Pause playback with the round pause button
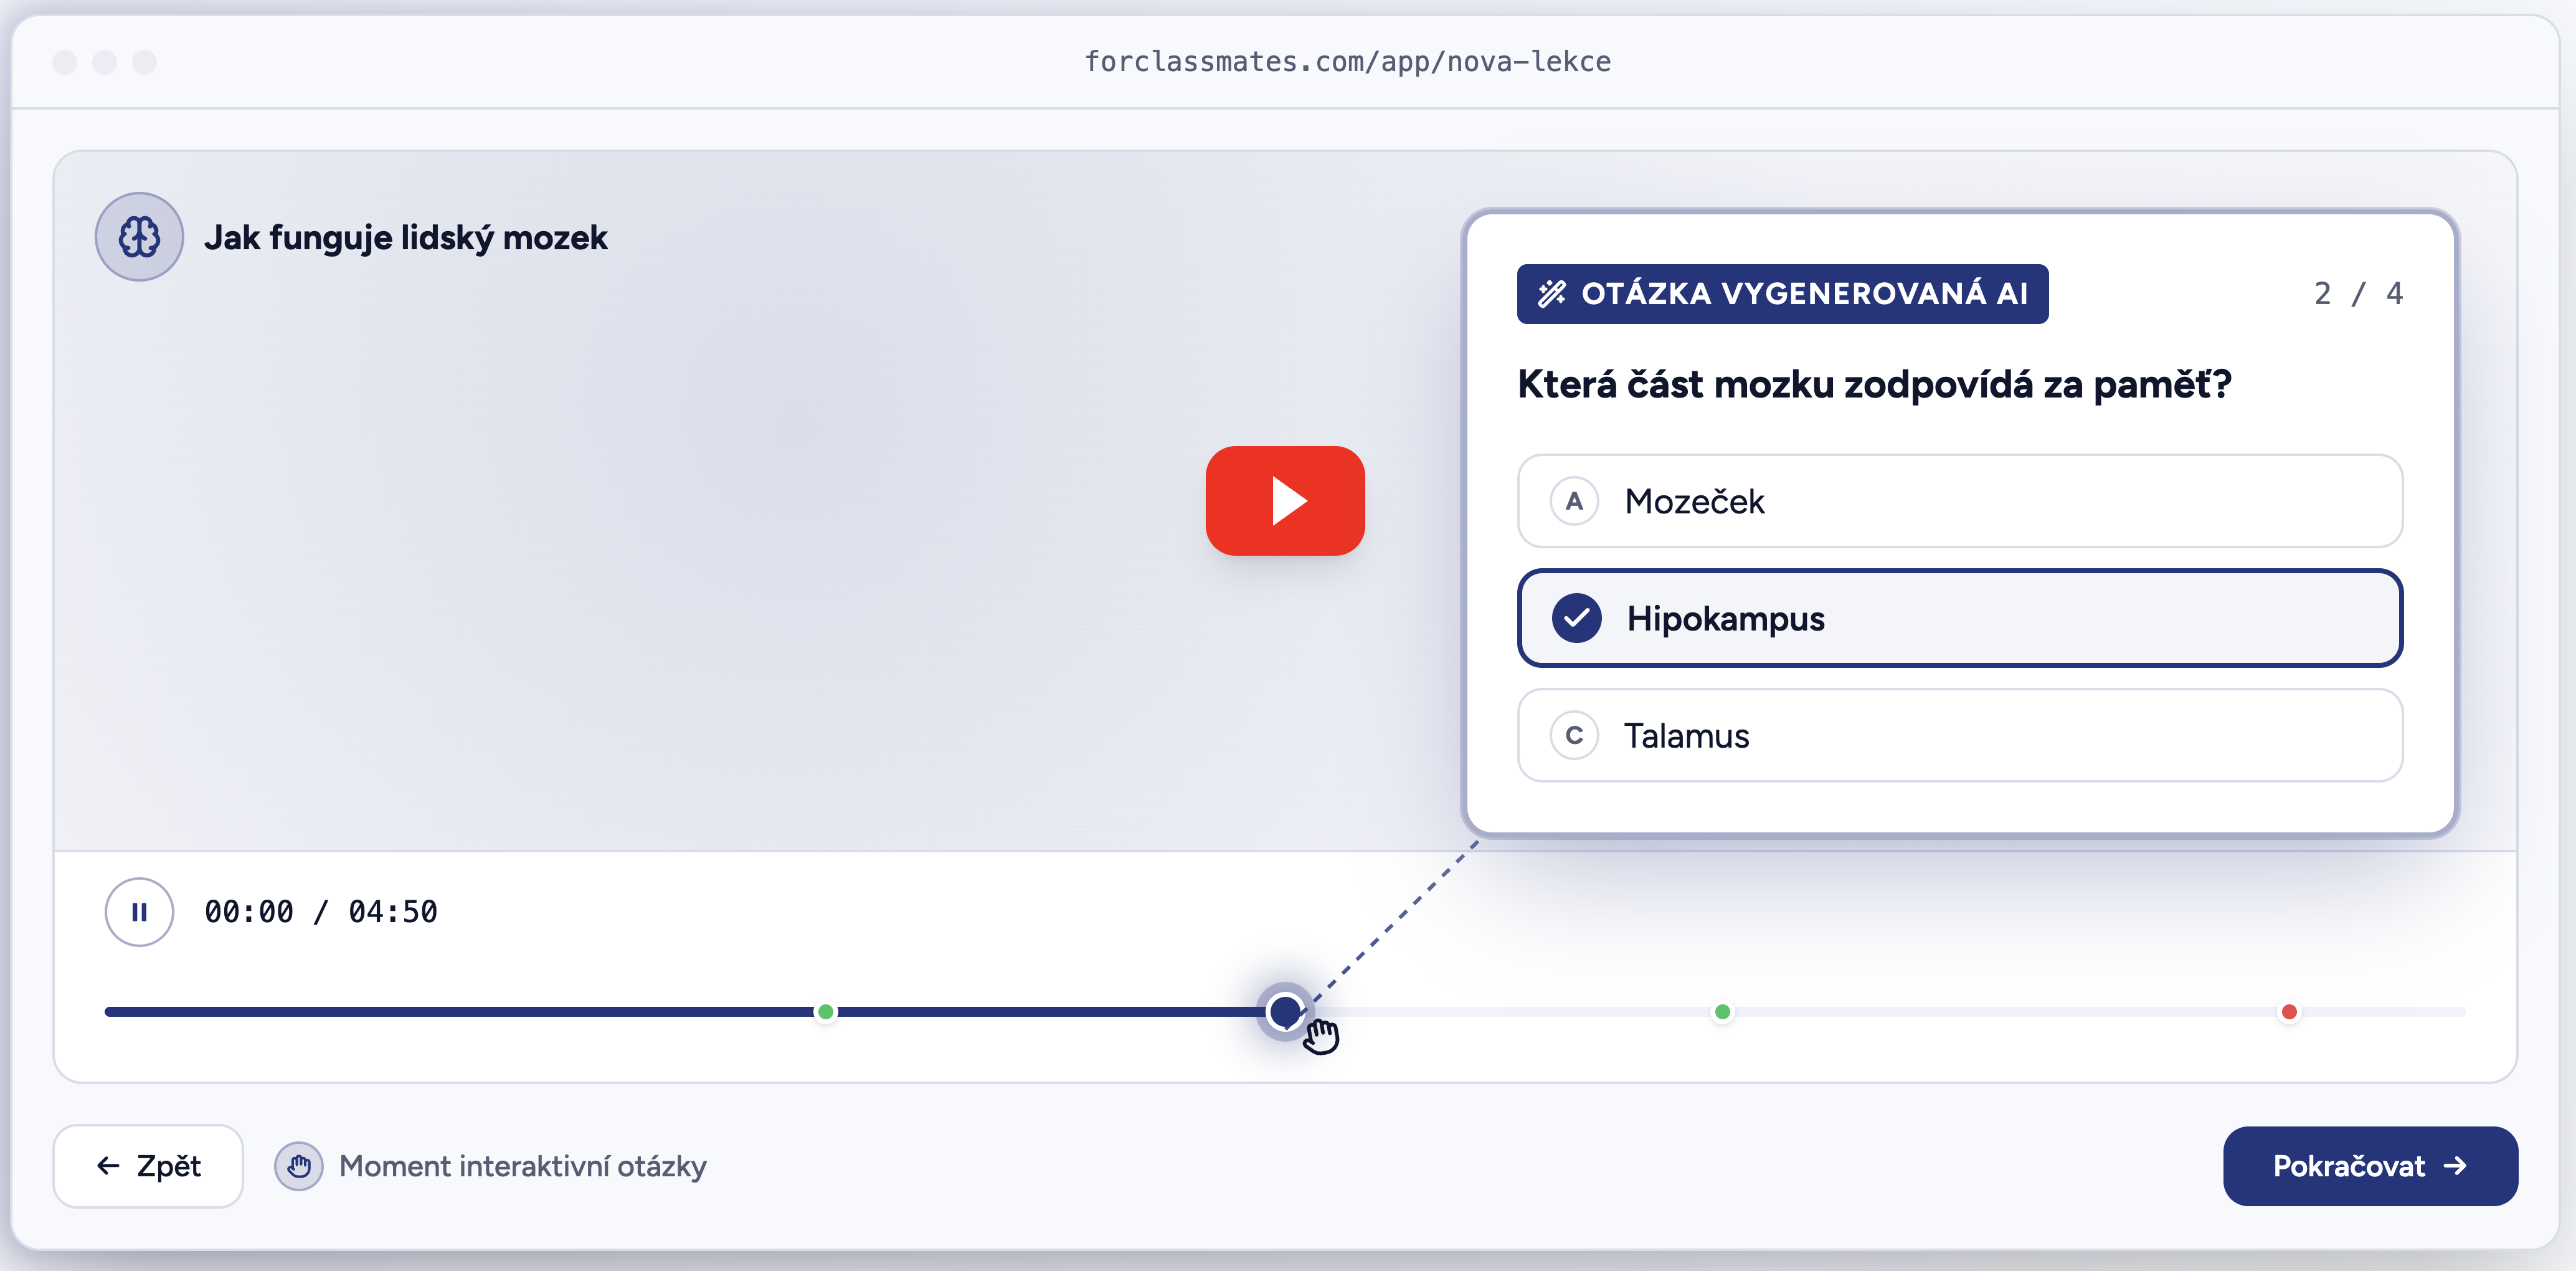Screen dimensions: 2576x1271 coord(139,912)
